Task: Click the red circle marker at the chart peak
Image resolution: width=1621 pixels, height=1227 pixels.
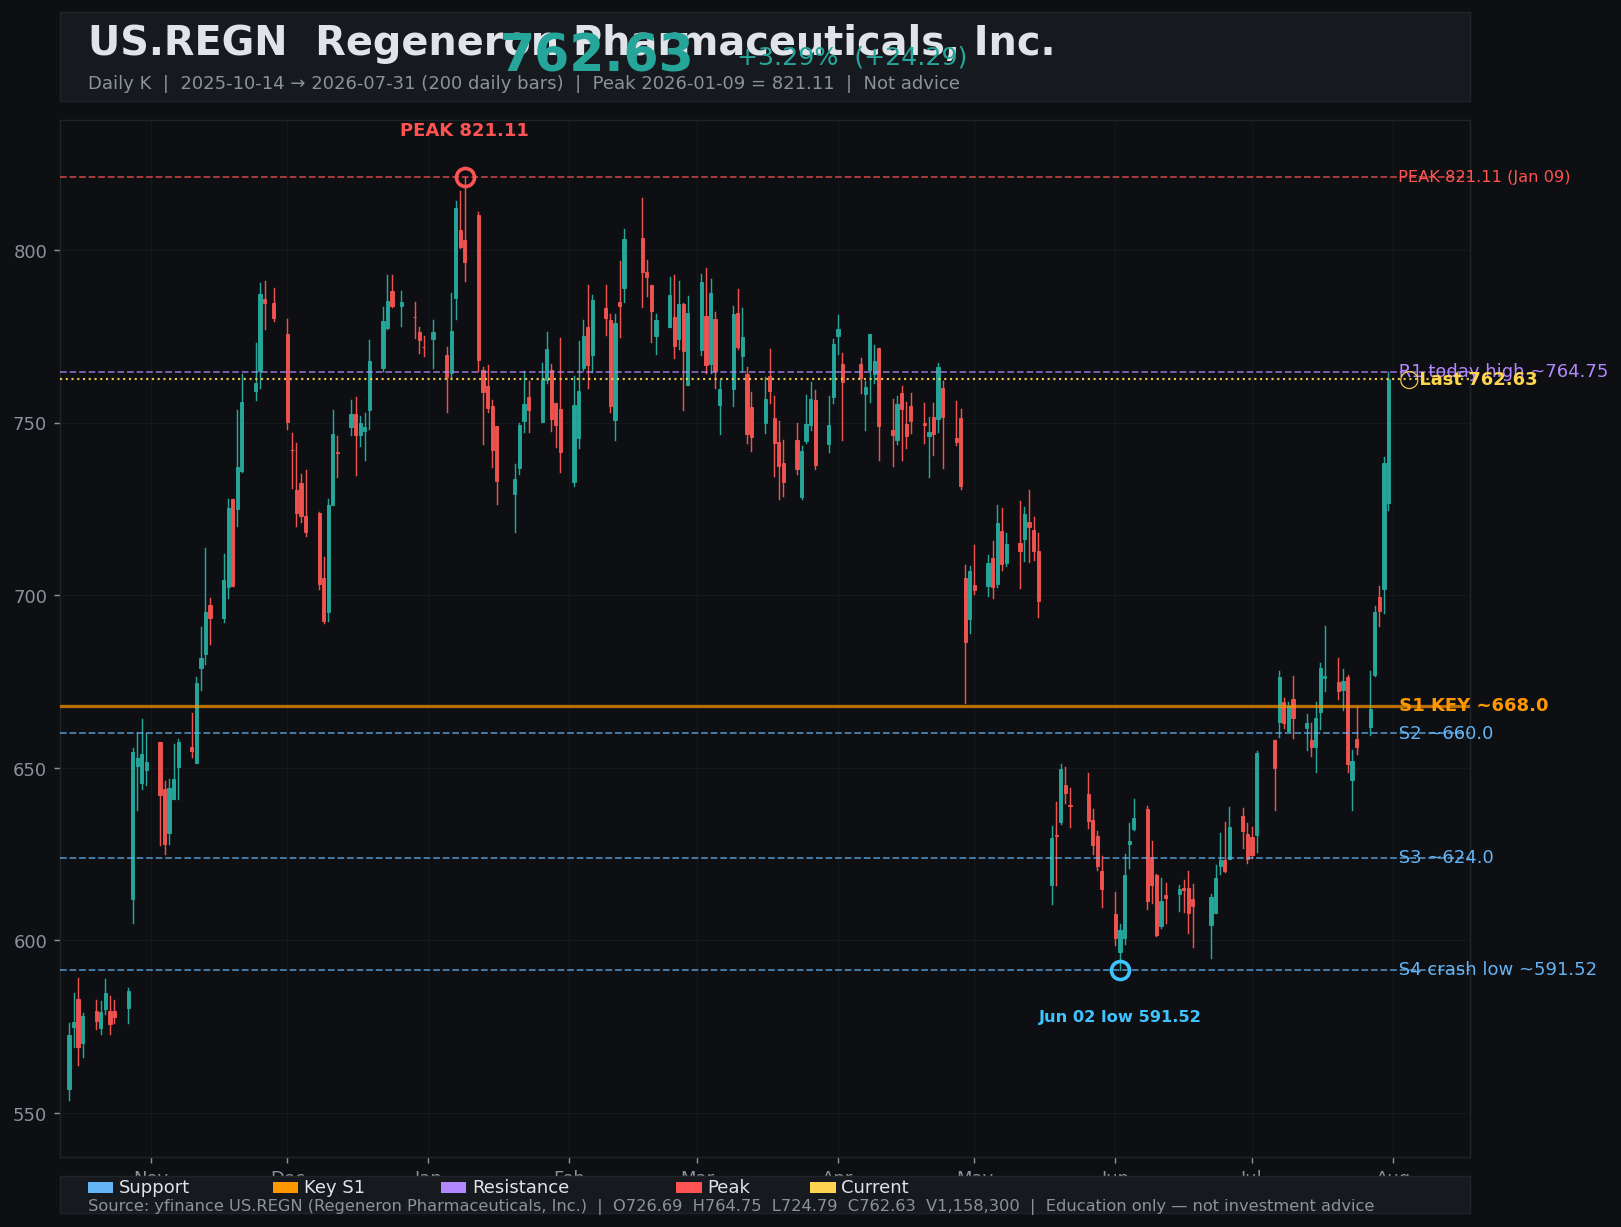Action: tap(465, 178)
